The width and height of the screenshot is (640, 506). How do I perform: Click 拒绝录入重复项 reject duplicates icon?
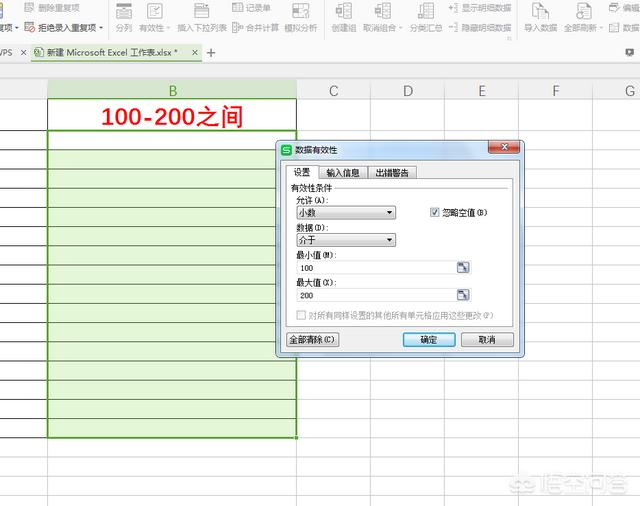coord(29,27)
